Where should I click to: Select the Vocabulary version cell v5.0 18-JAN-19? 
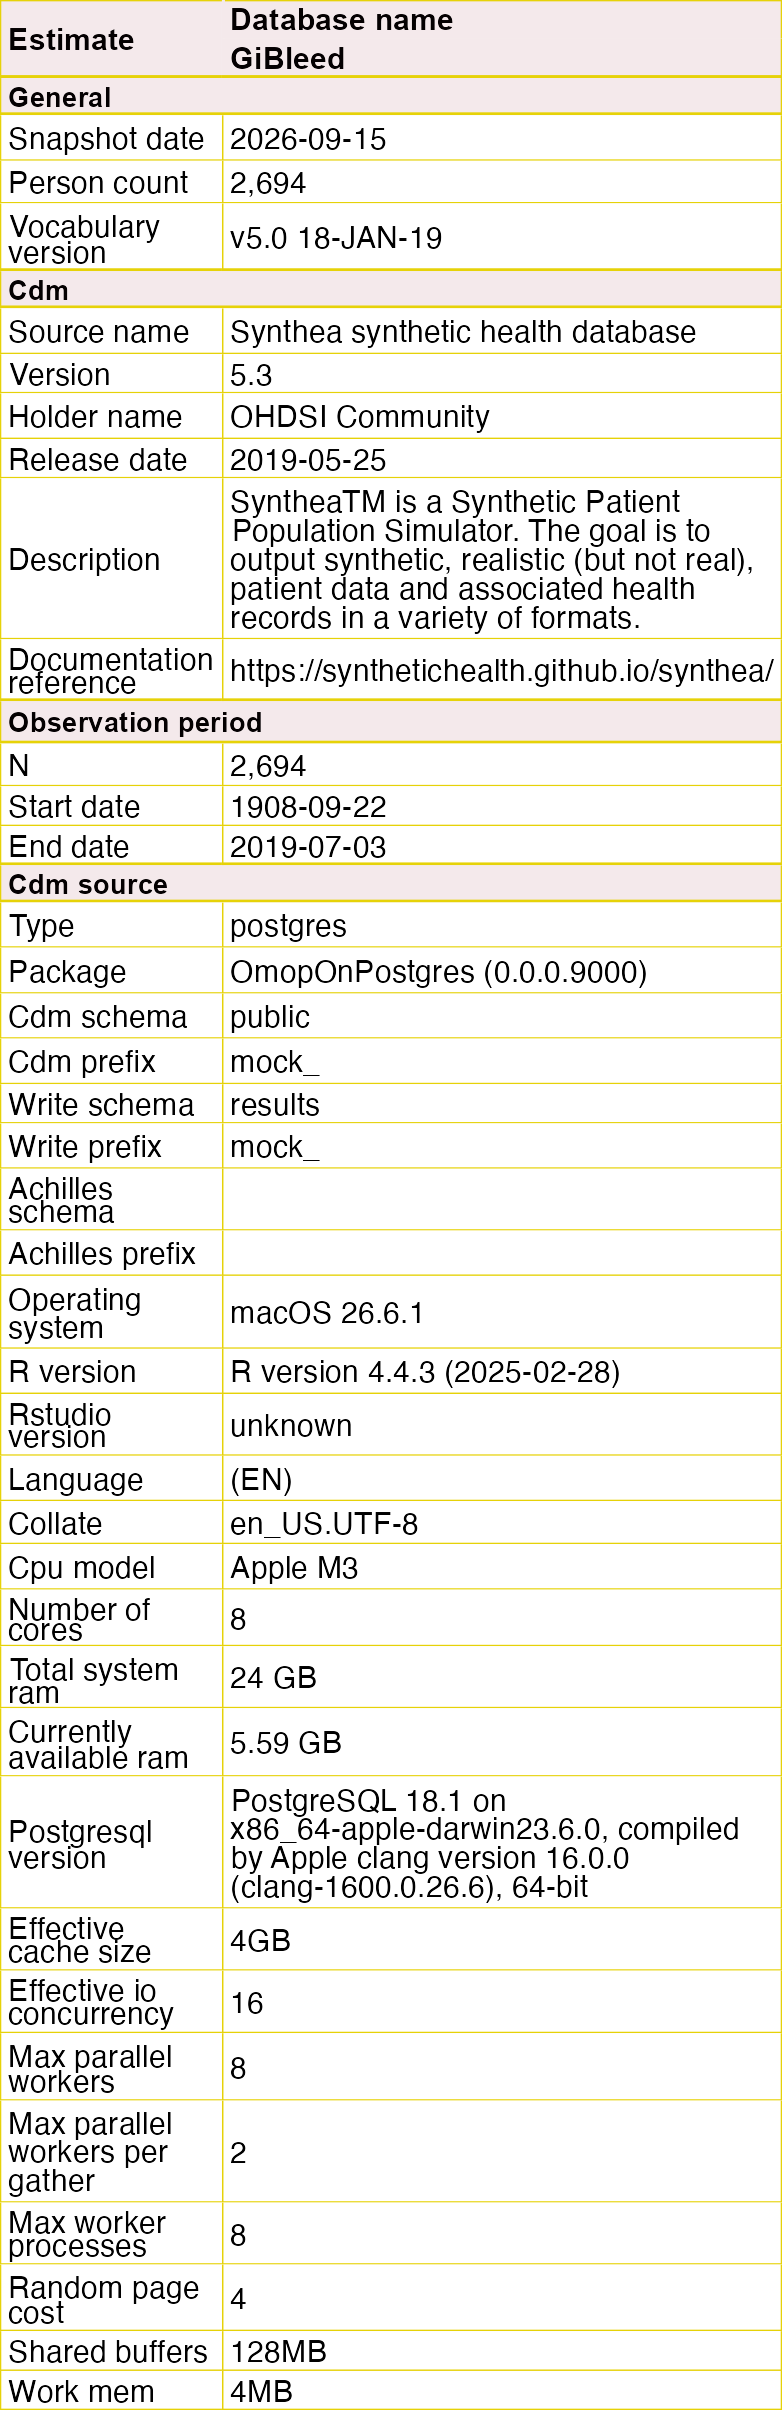pos(502,238)
